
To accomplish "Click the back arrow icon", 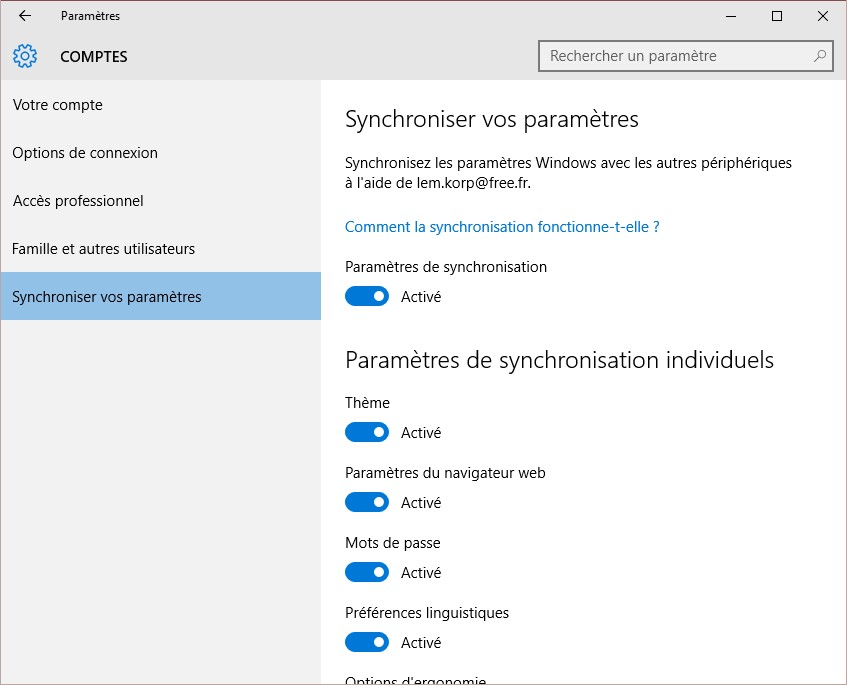I will [x=25, y=16].
